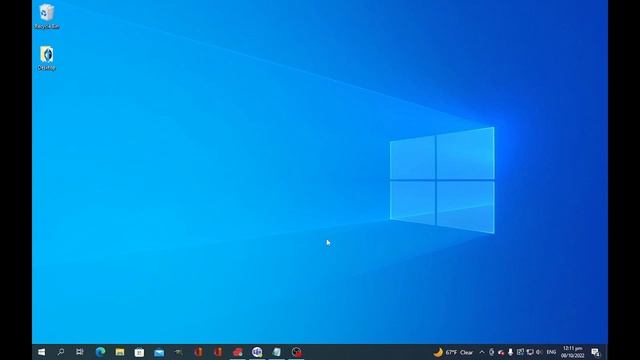The width and height of the screenshot is (640, 360).
Task: Open the Mail app on the taskbar
Action: (x=159, y=352)
